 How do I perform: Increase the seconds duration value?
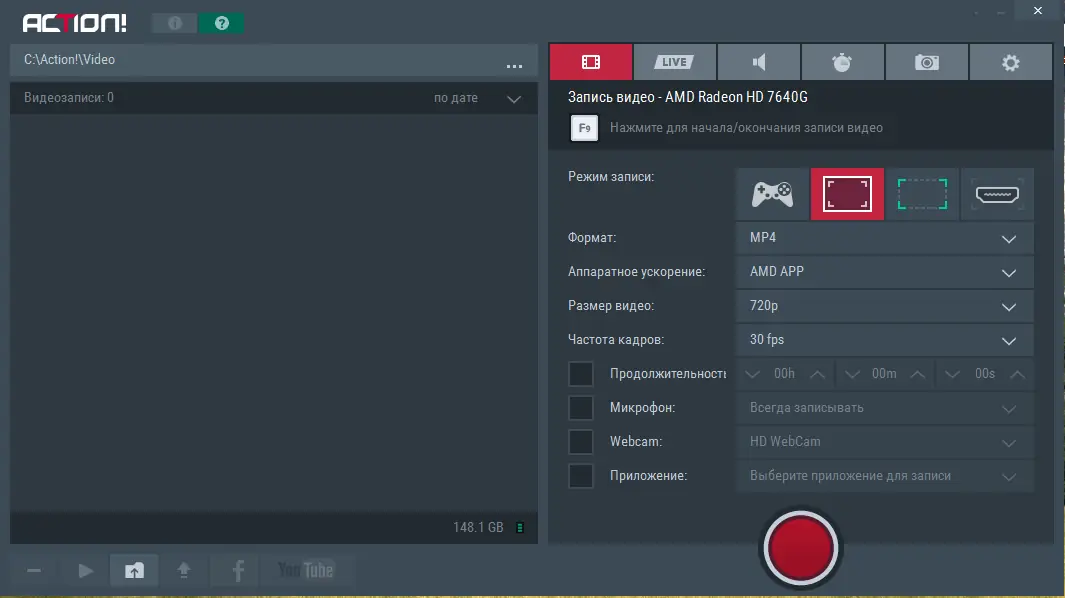(x=1017, y=374)
